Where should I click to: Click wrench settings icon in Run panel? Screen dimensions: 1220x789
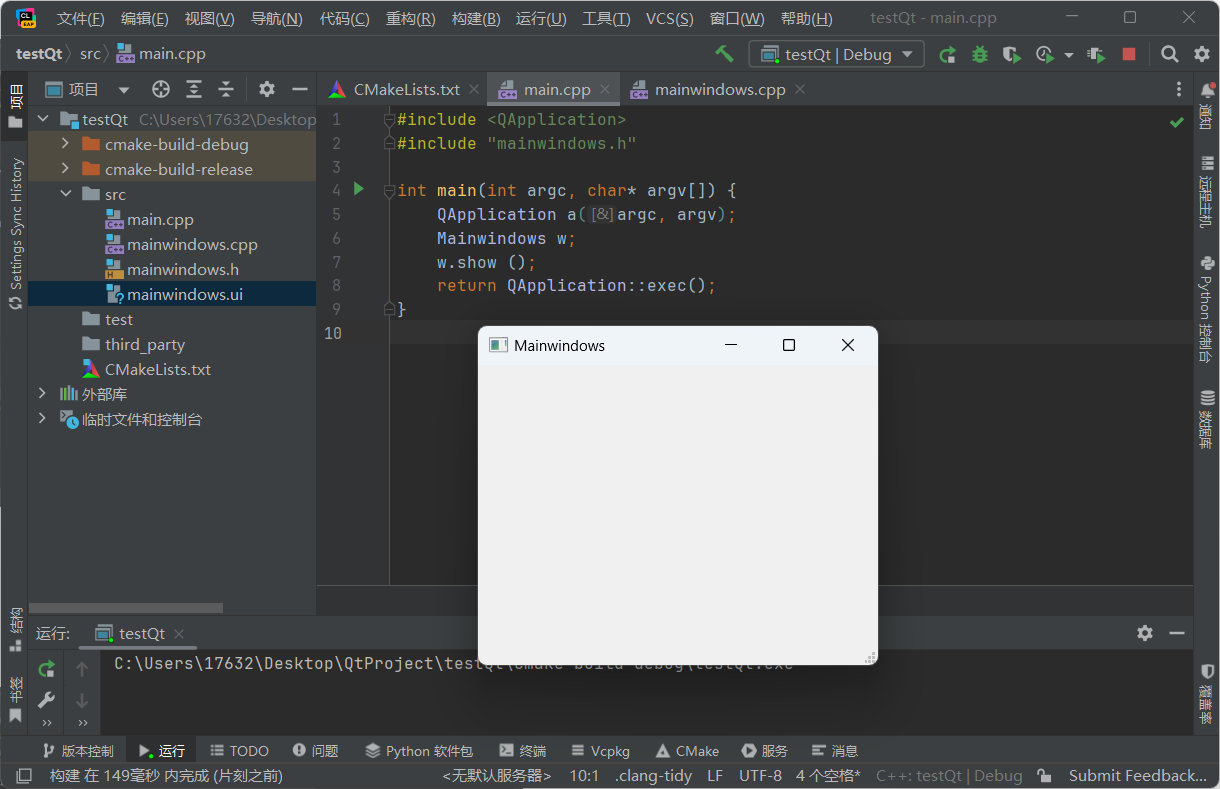(46, 699)
